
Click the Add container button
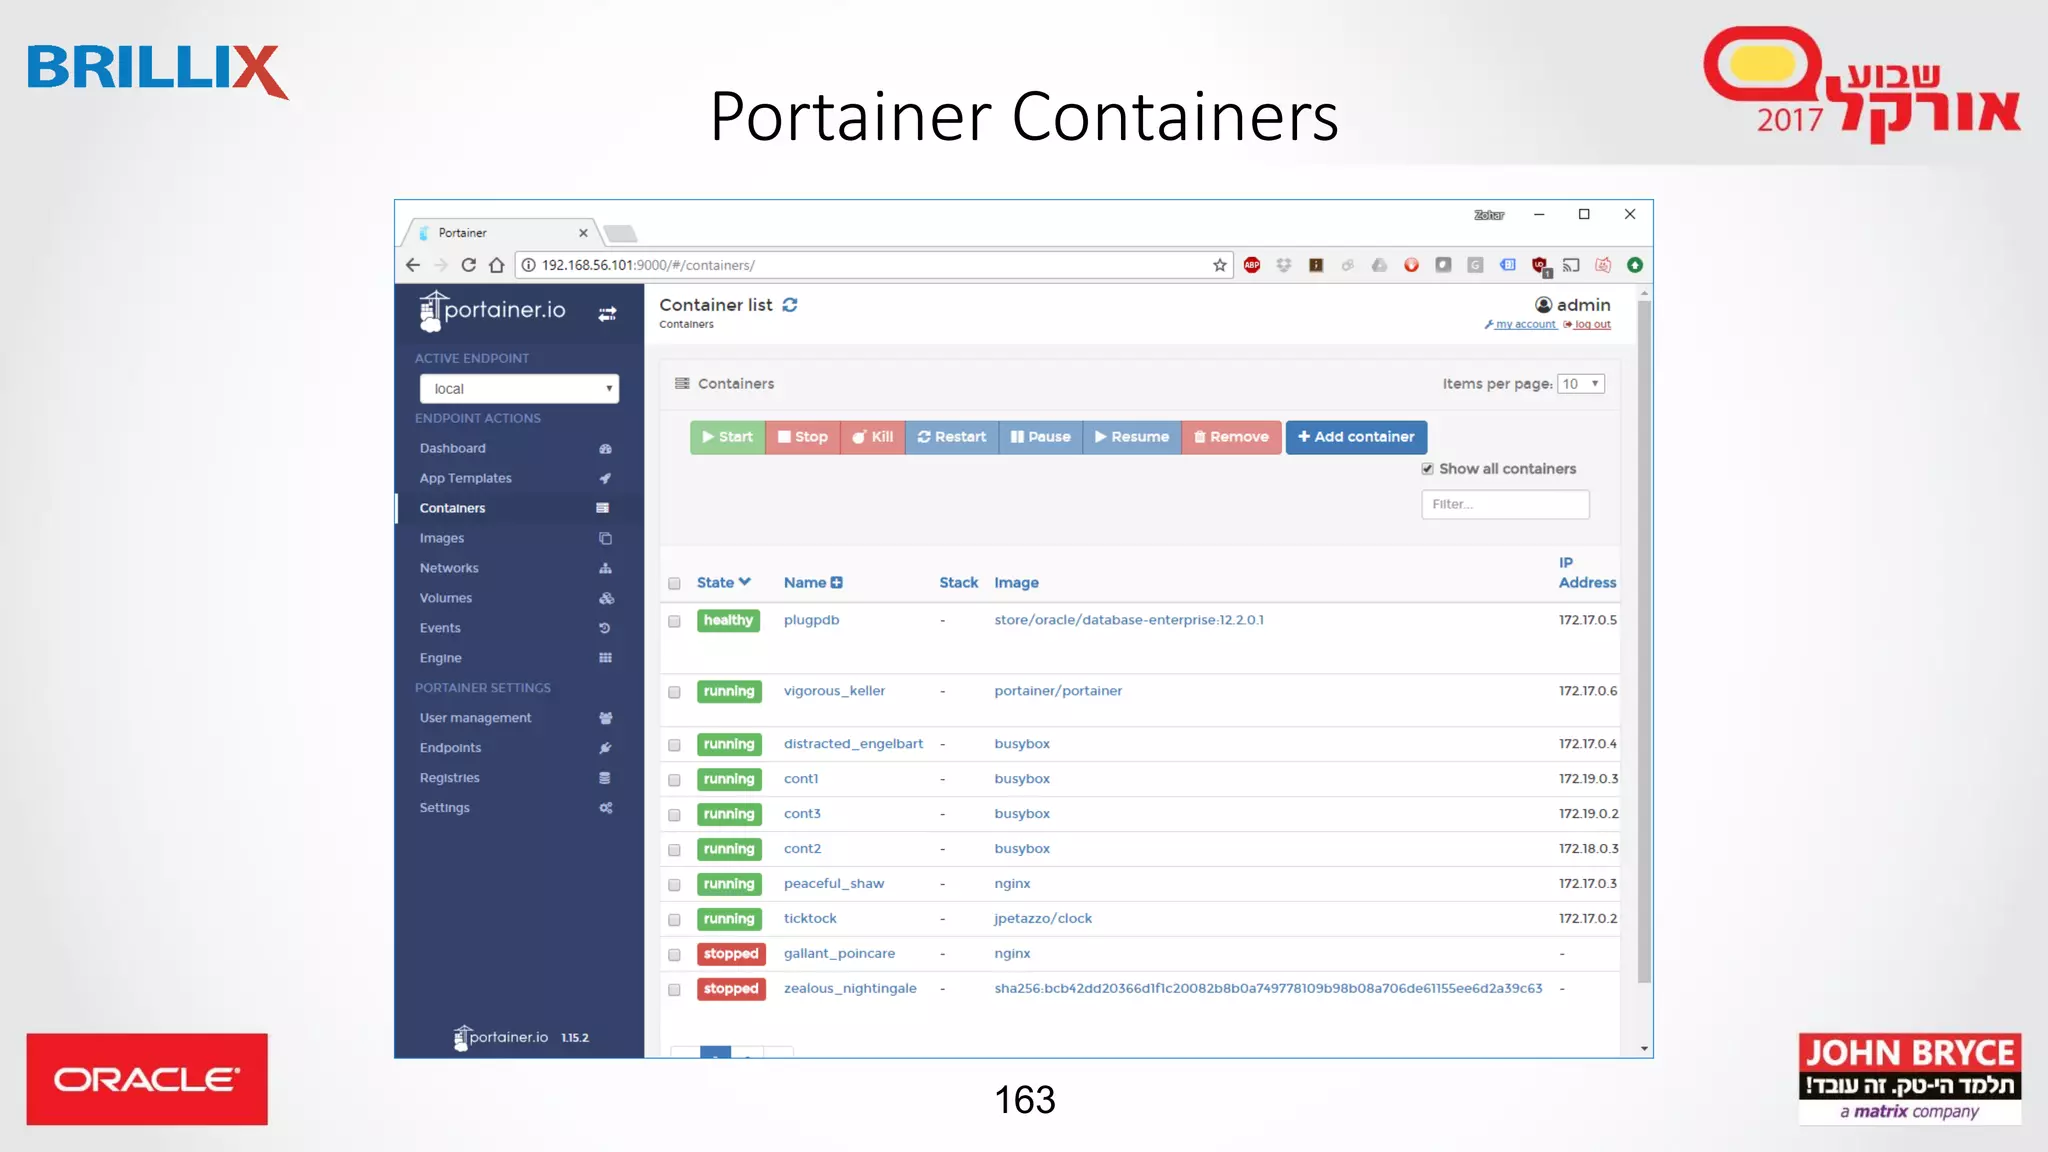(1356, 438)
